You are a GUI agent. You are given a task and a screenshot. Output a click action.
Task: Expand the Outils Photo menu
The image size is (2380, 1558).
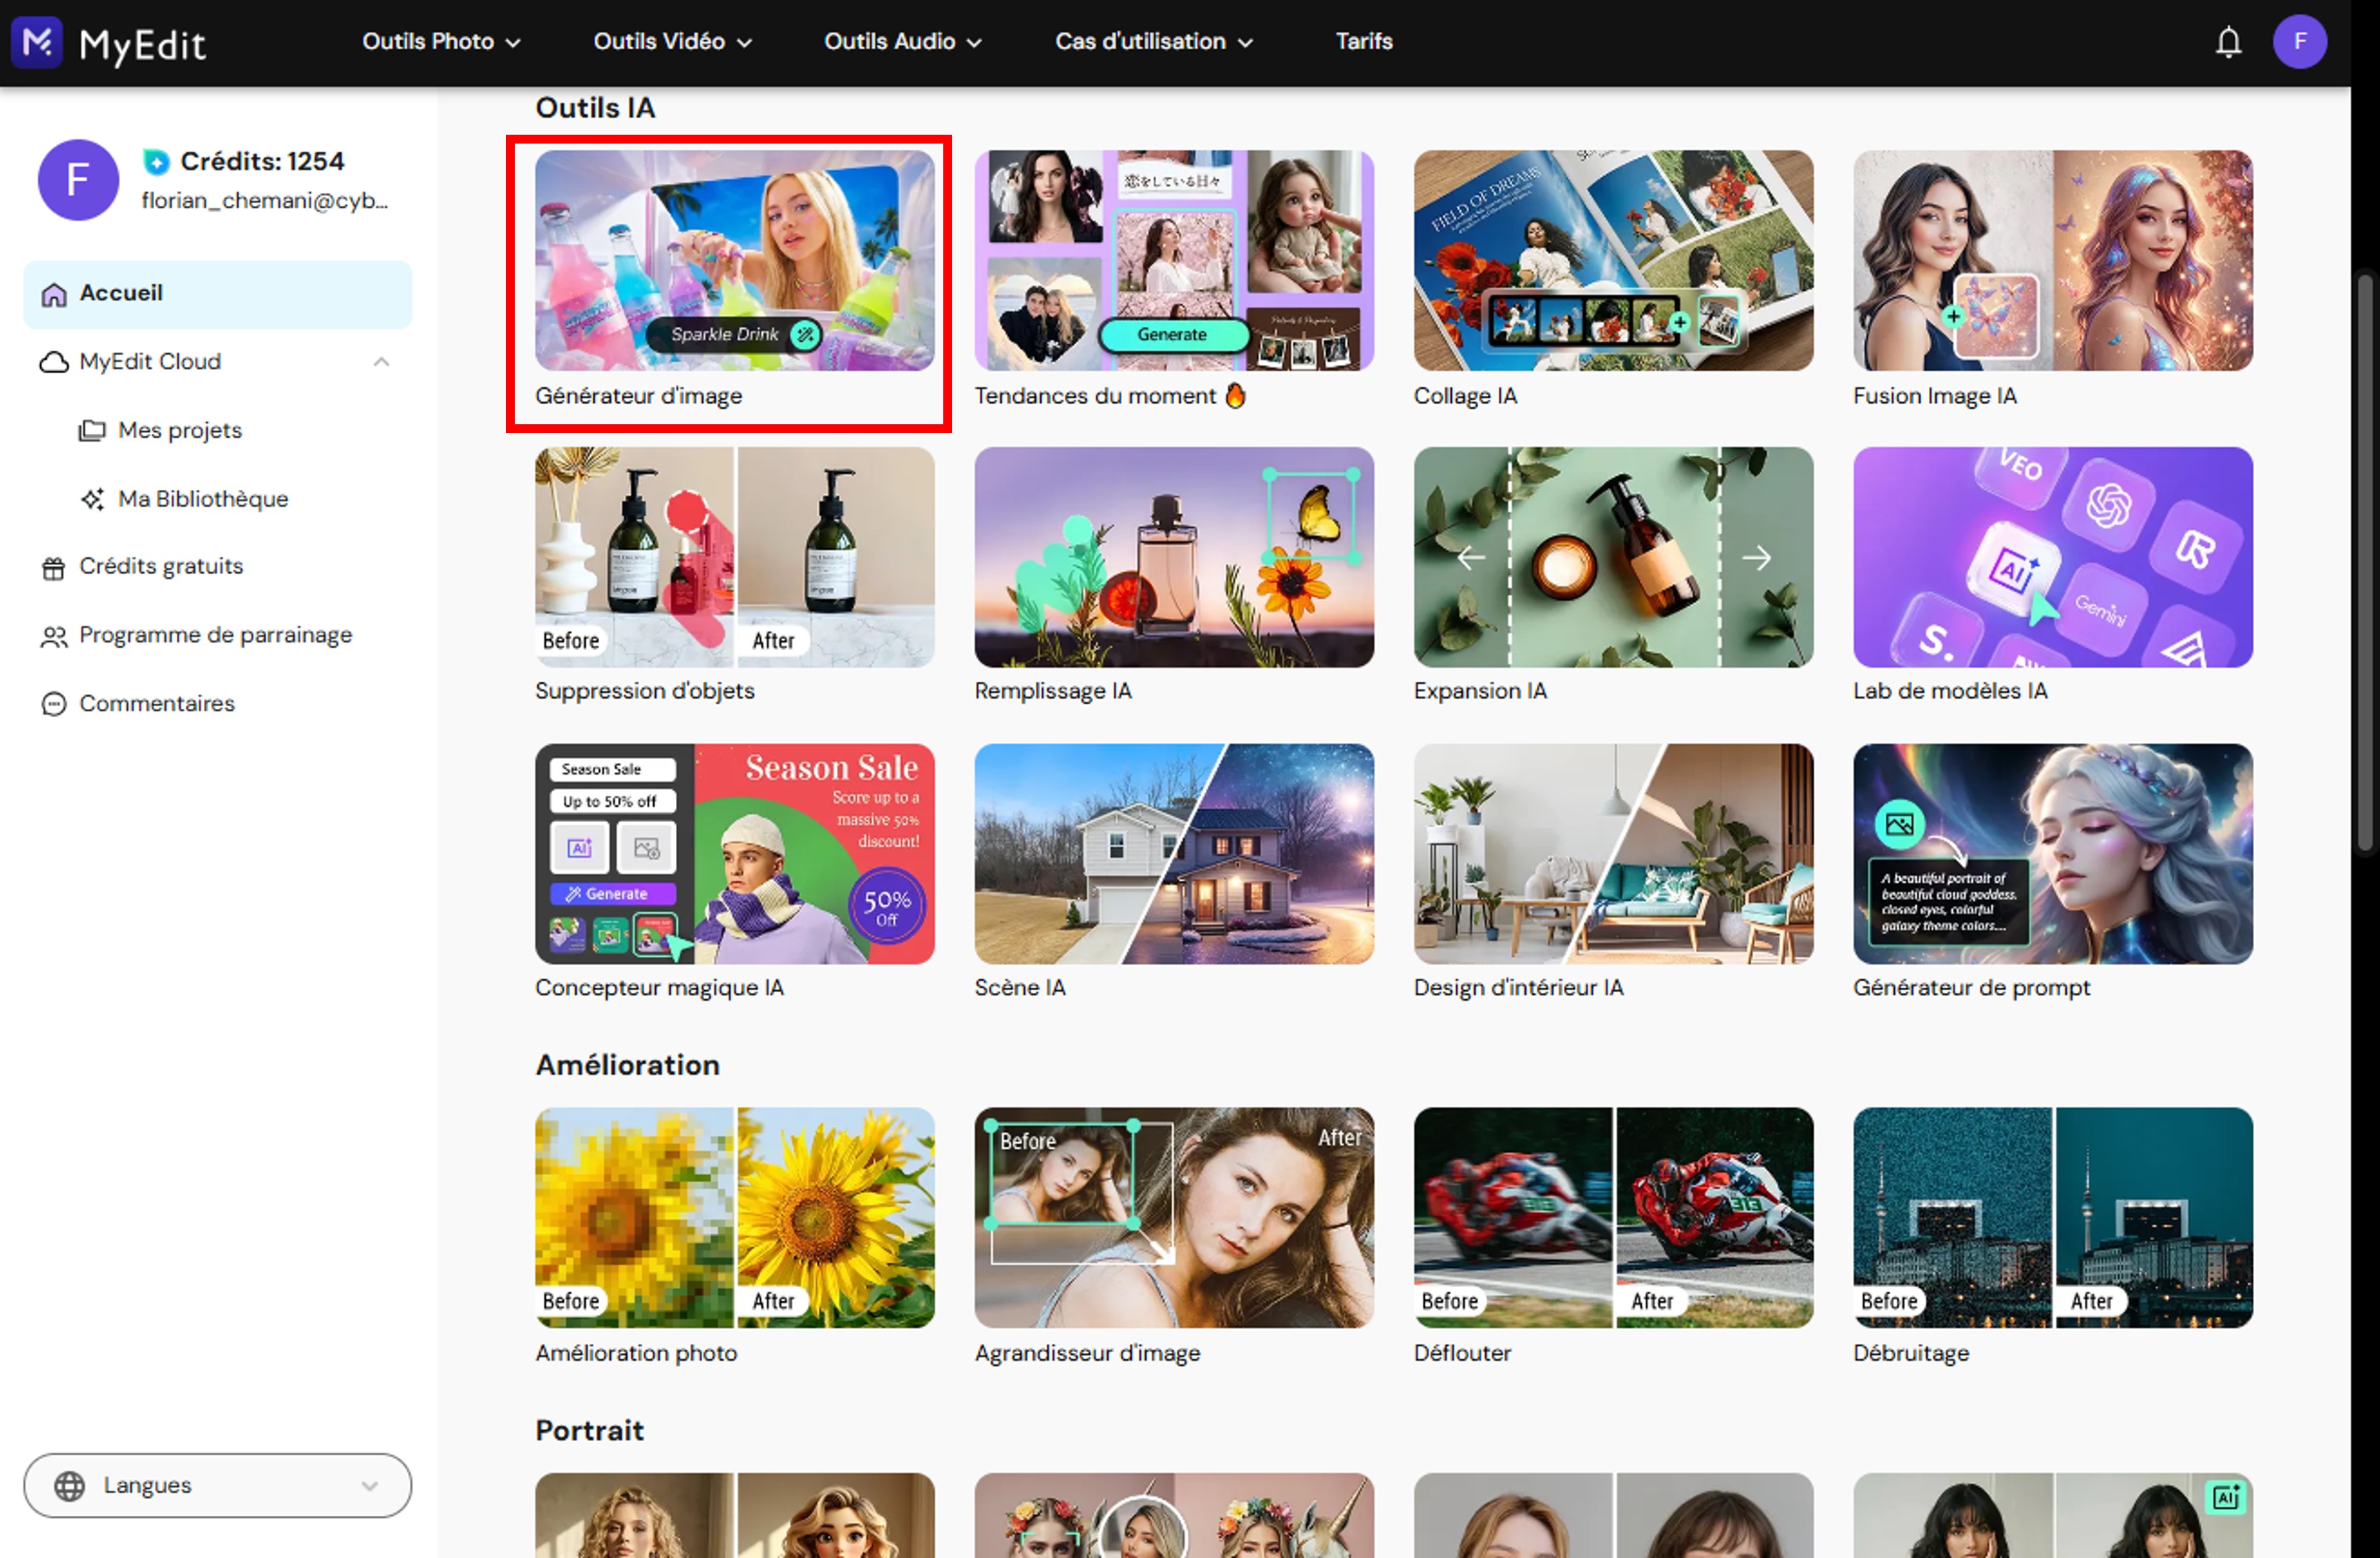click(441, 42)
